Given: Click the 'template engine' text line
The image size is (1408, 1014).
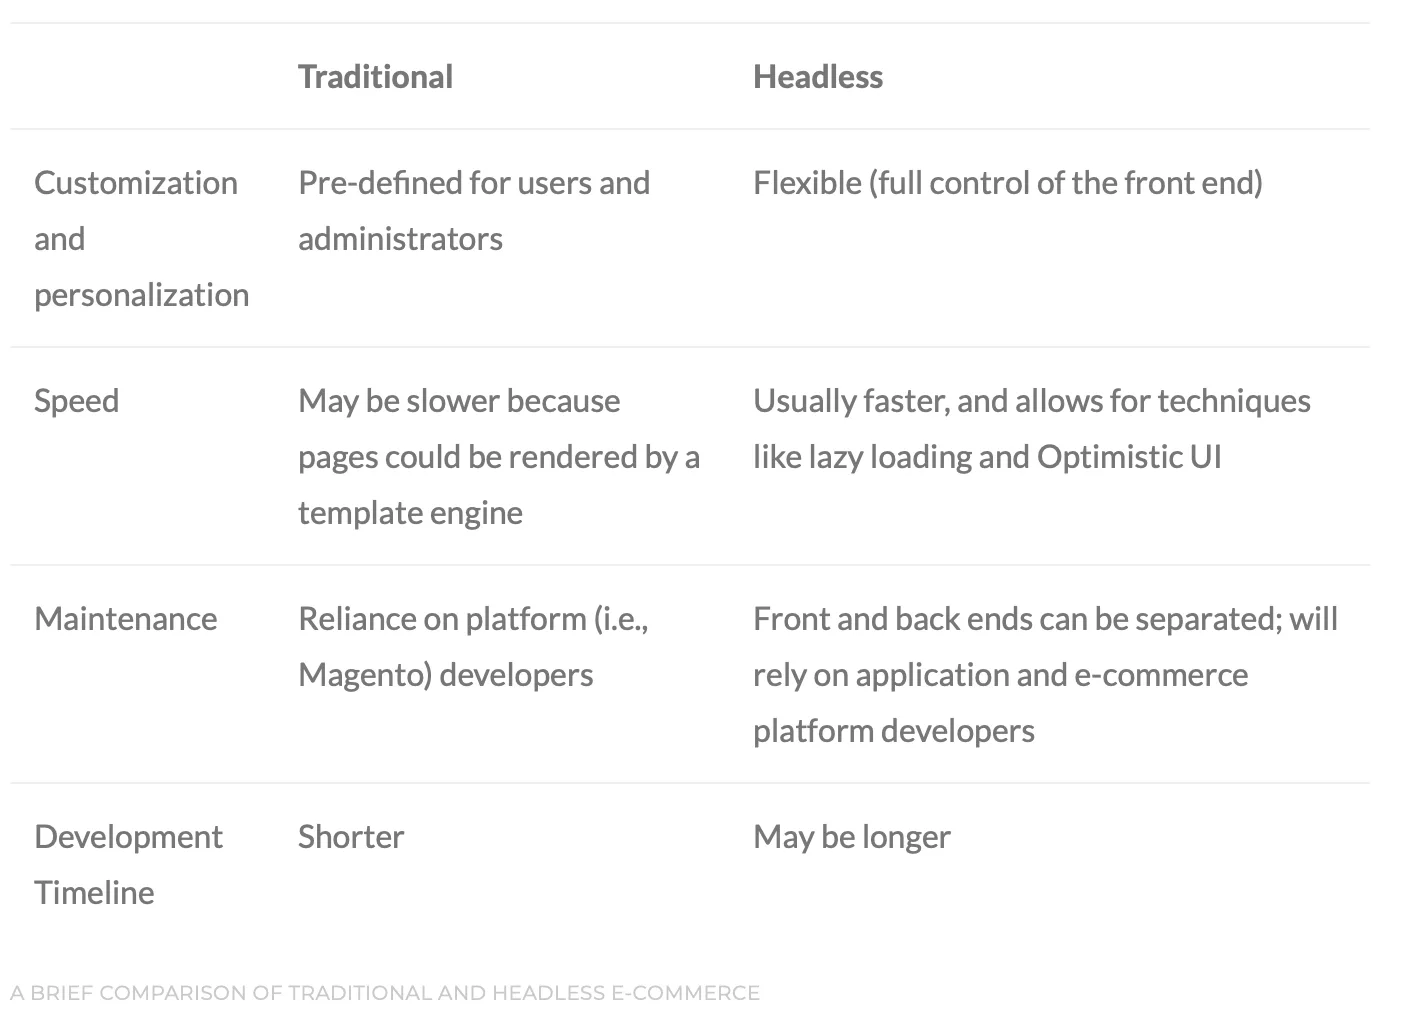Looking at the screenshot, I should [410, 513].
